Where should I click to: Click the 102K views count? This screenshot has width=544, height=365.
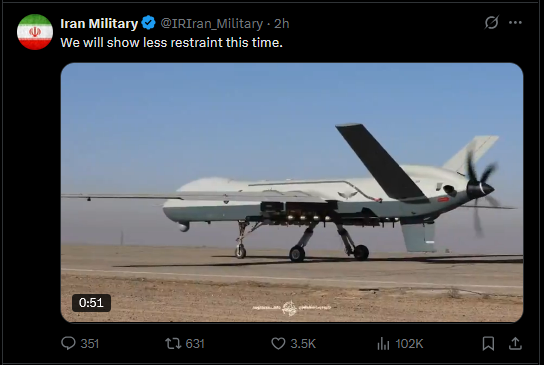point(409,344)
